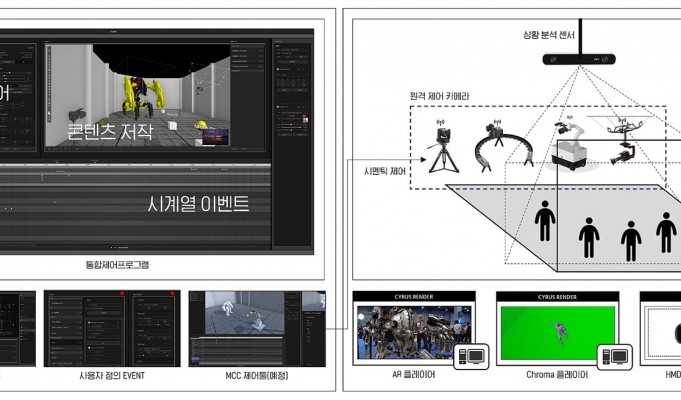Select the overhead drone rig camera
The width and height of the screenshot is (681, 400).
pyautogui.click(x=624, y=138)
